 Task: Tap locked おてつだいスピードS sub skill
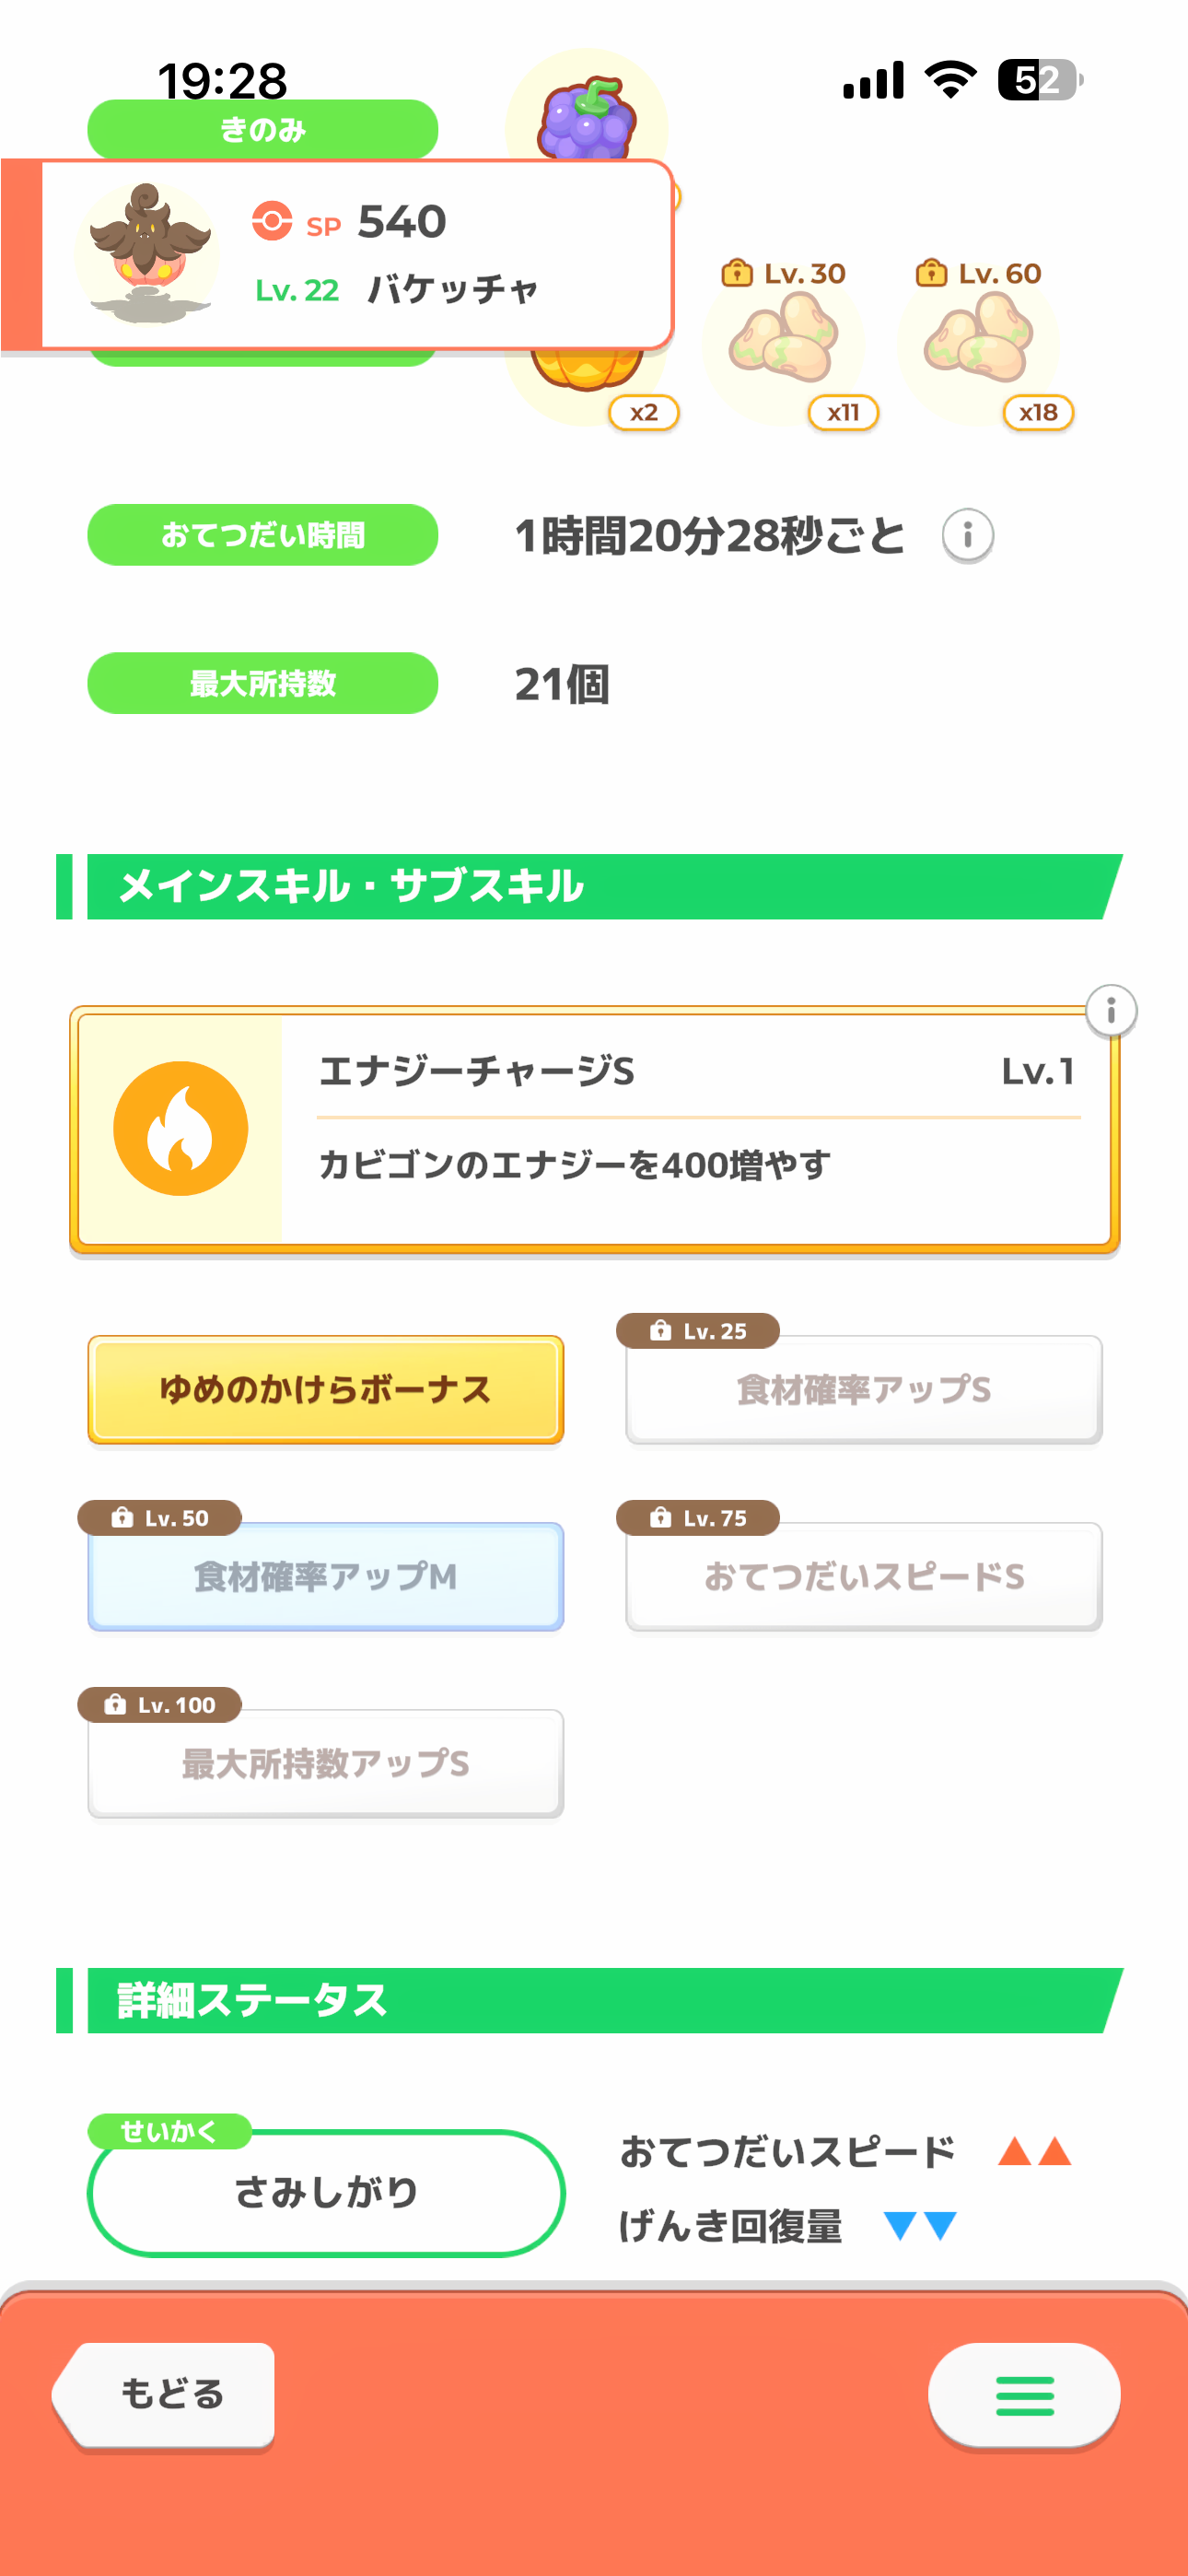coord(863,1577)
